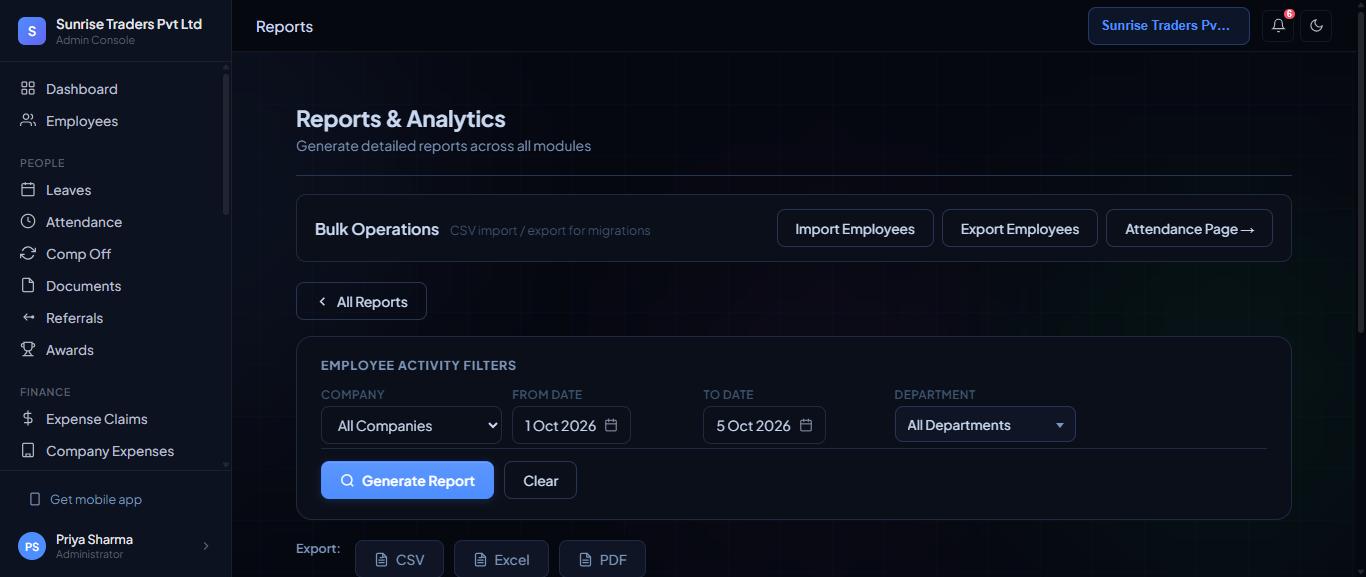Viewport: 1366px width, 577px height.
Task: Click the Generate Report button
Action: [407, 480]
